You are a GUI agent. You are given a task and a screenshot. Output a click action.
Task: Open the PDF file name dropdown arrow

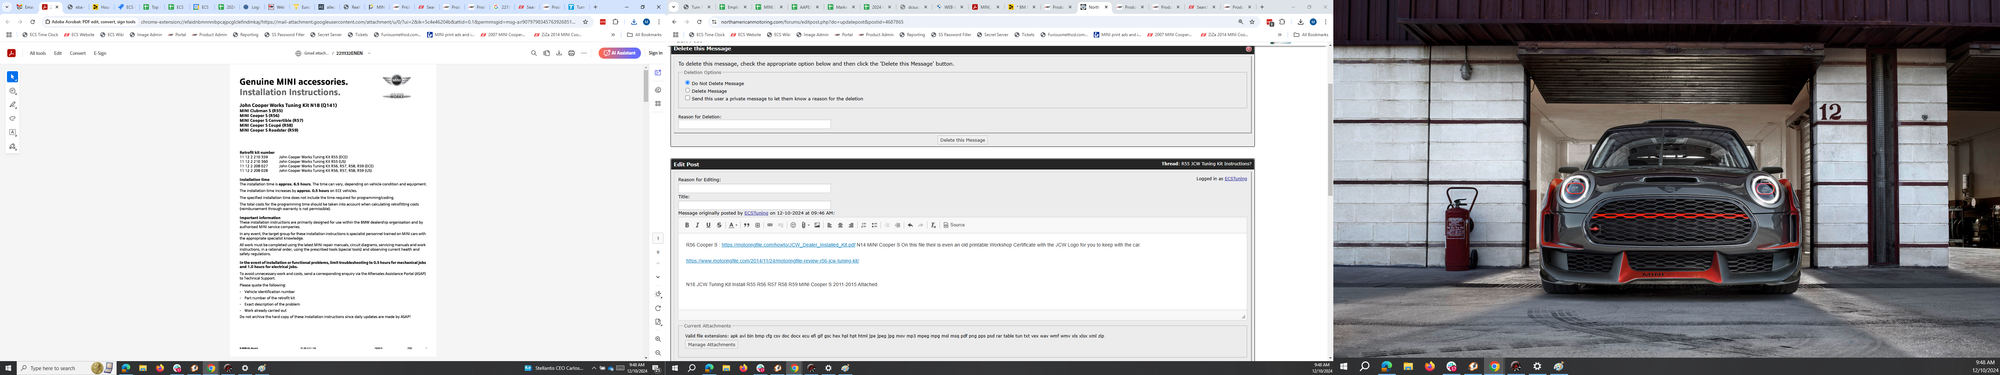(369, 53)
